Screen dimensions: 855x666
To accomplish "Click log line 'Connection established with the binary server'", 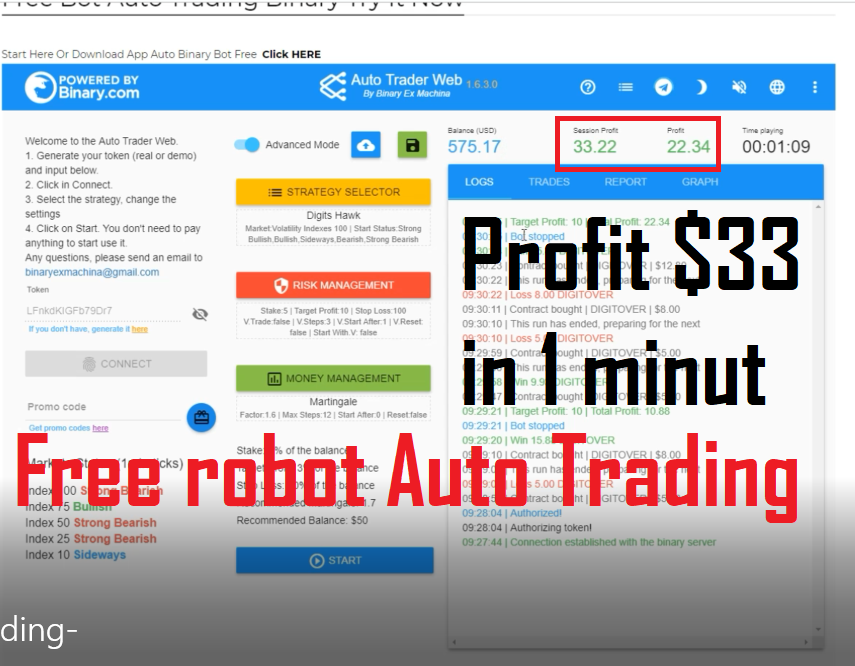I will pyautogui.click(x=589, y=543).
